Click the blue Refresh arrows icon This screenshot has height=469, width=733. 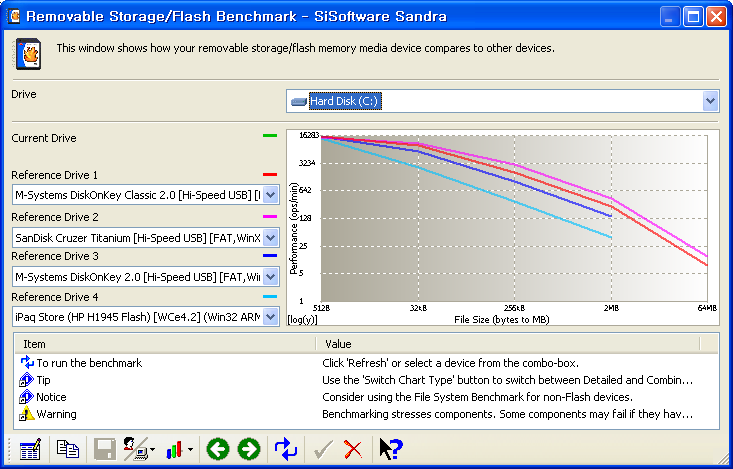pyautogui.click(x=286, y=449)
